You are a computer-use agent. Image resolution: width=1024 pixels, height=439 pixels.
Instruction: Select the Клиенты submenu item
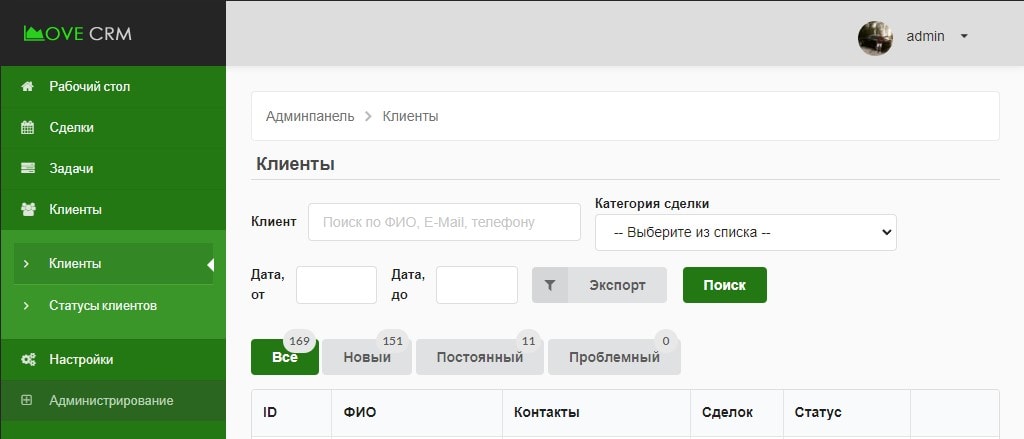coord(113,264)
